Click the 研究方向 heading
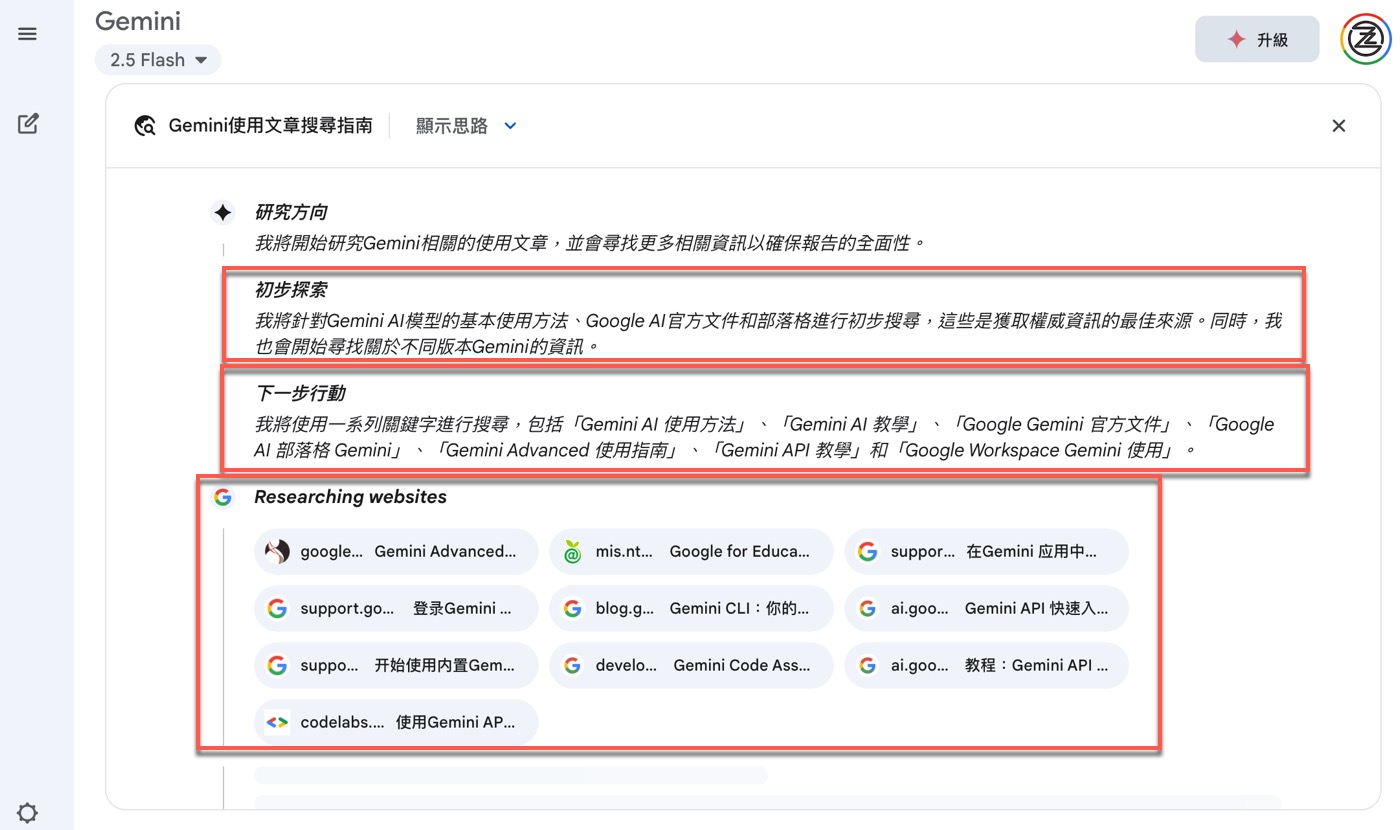1400x830 pixels. [x=291, y=212]
